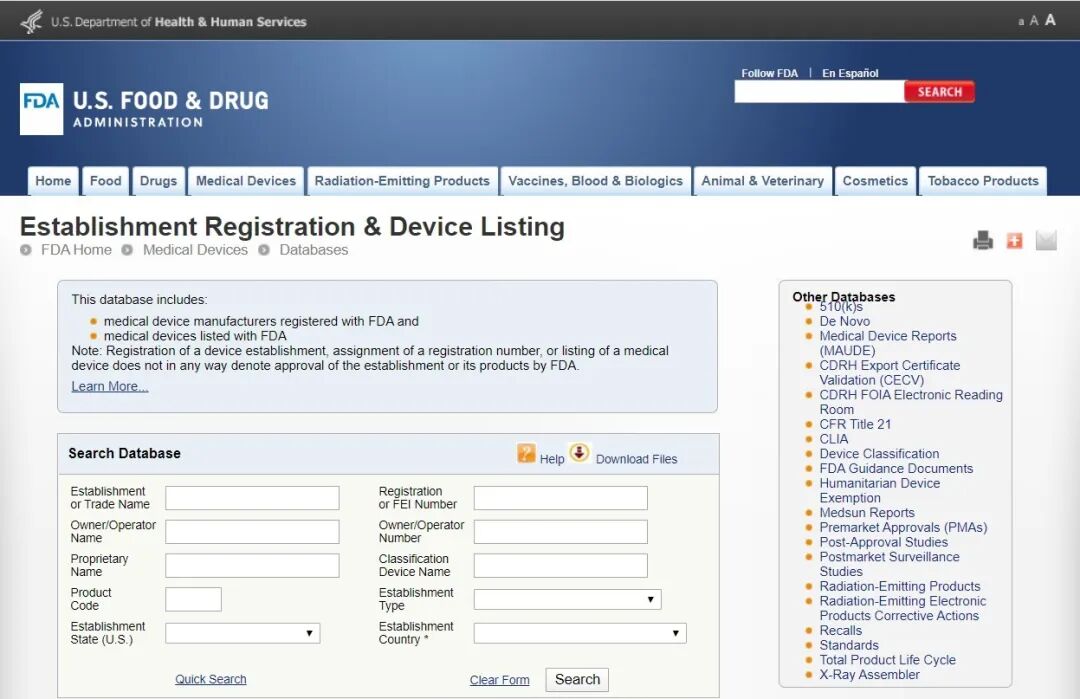Click the red SEARCH button
This screenshot has height=699, width=1080.
(939, 92)
